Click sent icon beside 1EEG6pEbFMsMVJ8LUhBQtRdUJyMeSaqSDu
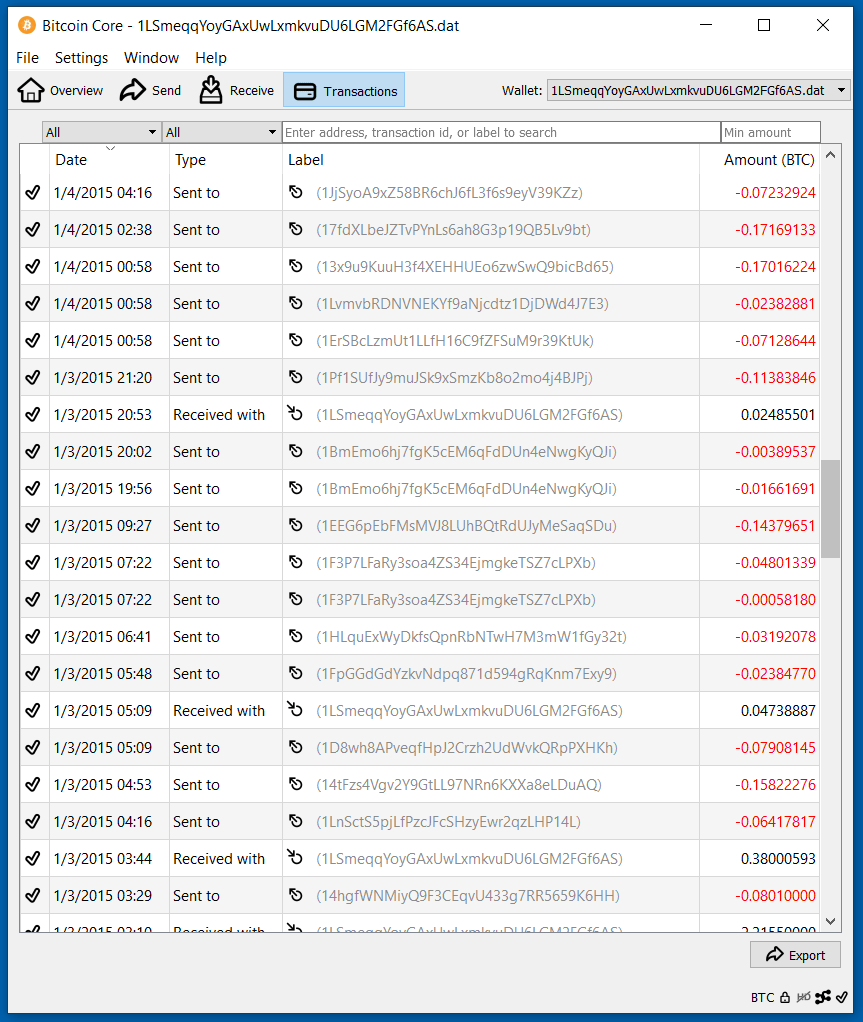 tap(296, 525)
